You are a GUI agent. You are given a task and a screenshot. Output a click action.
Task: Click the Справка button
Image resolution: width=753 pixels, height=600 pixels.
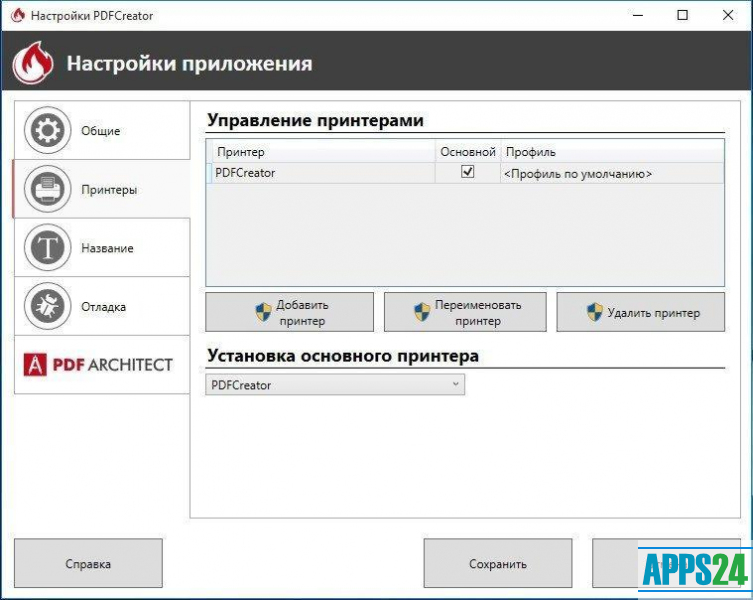point(88,563)
